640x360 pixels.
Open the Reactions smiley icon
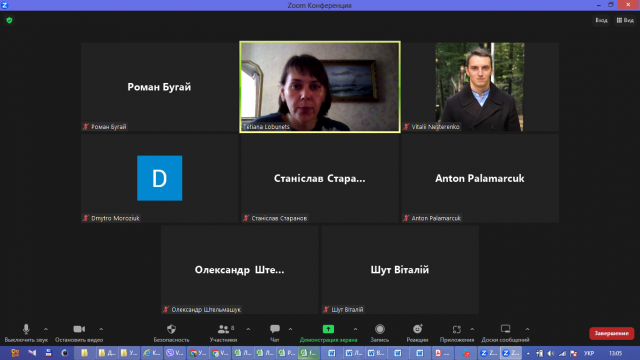417,329
